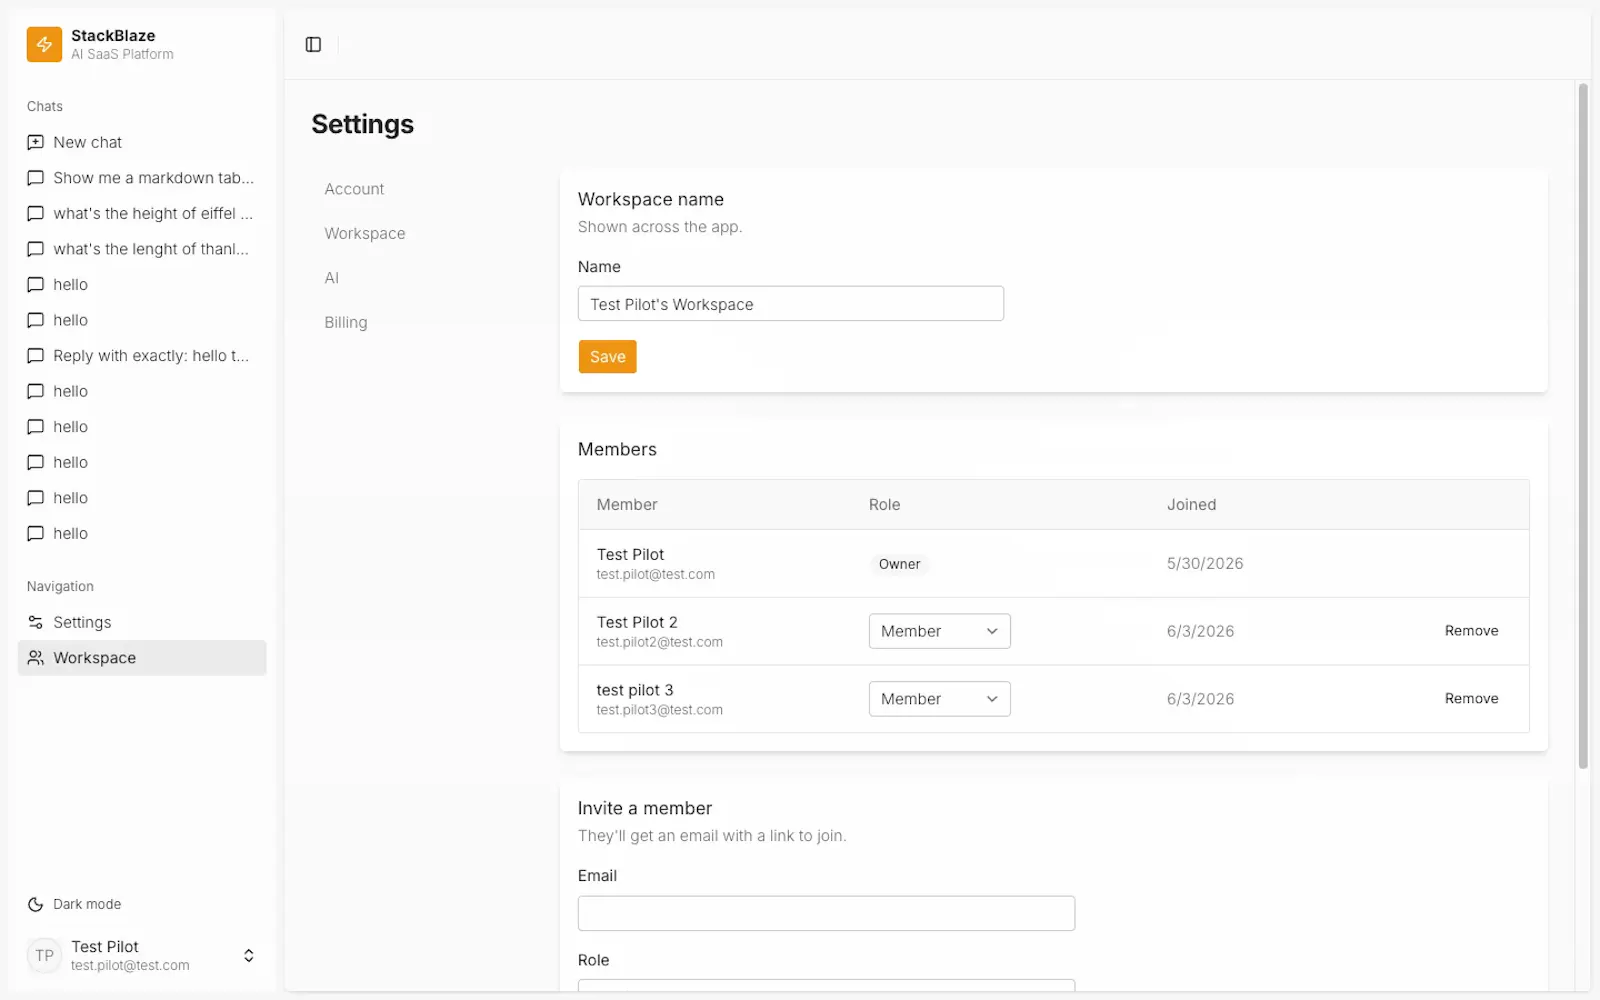Open test pilot 3 role dropdown

pyautogui.click(x=939, y=699)
